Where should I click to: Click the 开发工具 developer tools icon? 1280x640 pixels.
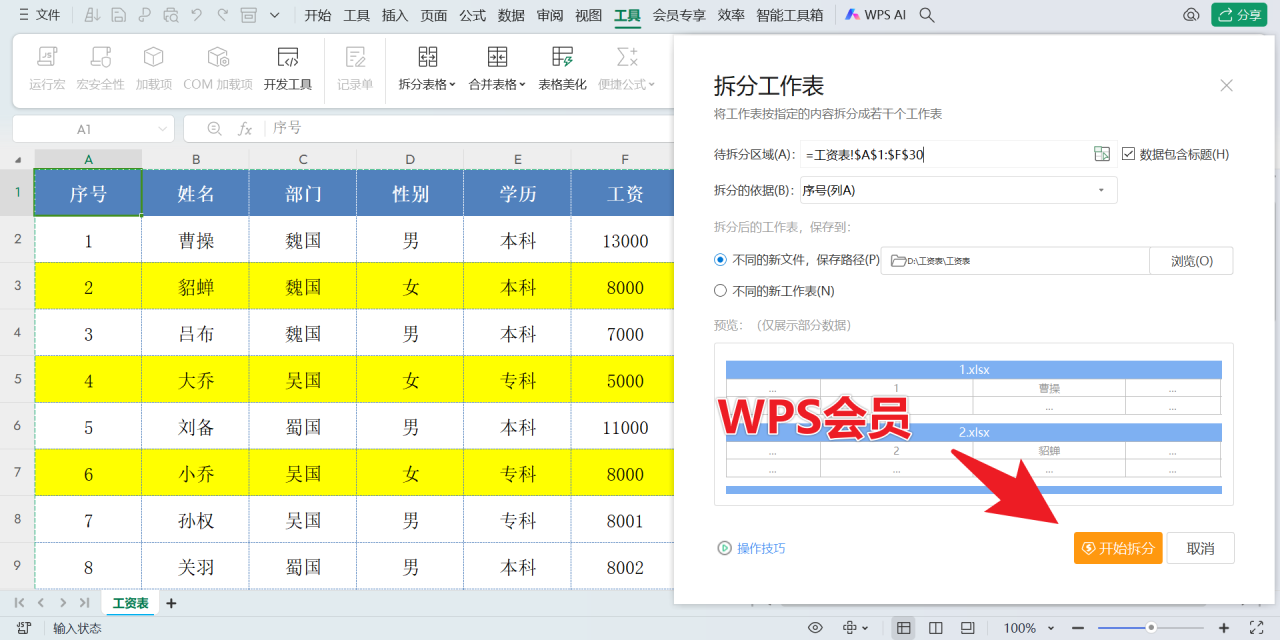click(x=288, y=56)
